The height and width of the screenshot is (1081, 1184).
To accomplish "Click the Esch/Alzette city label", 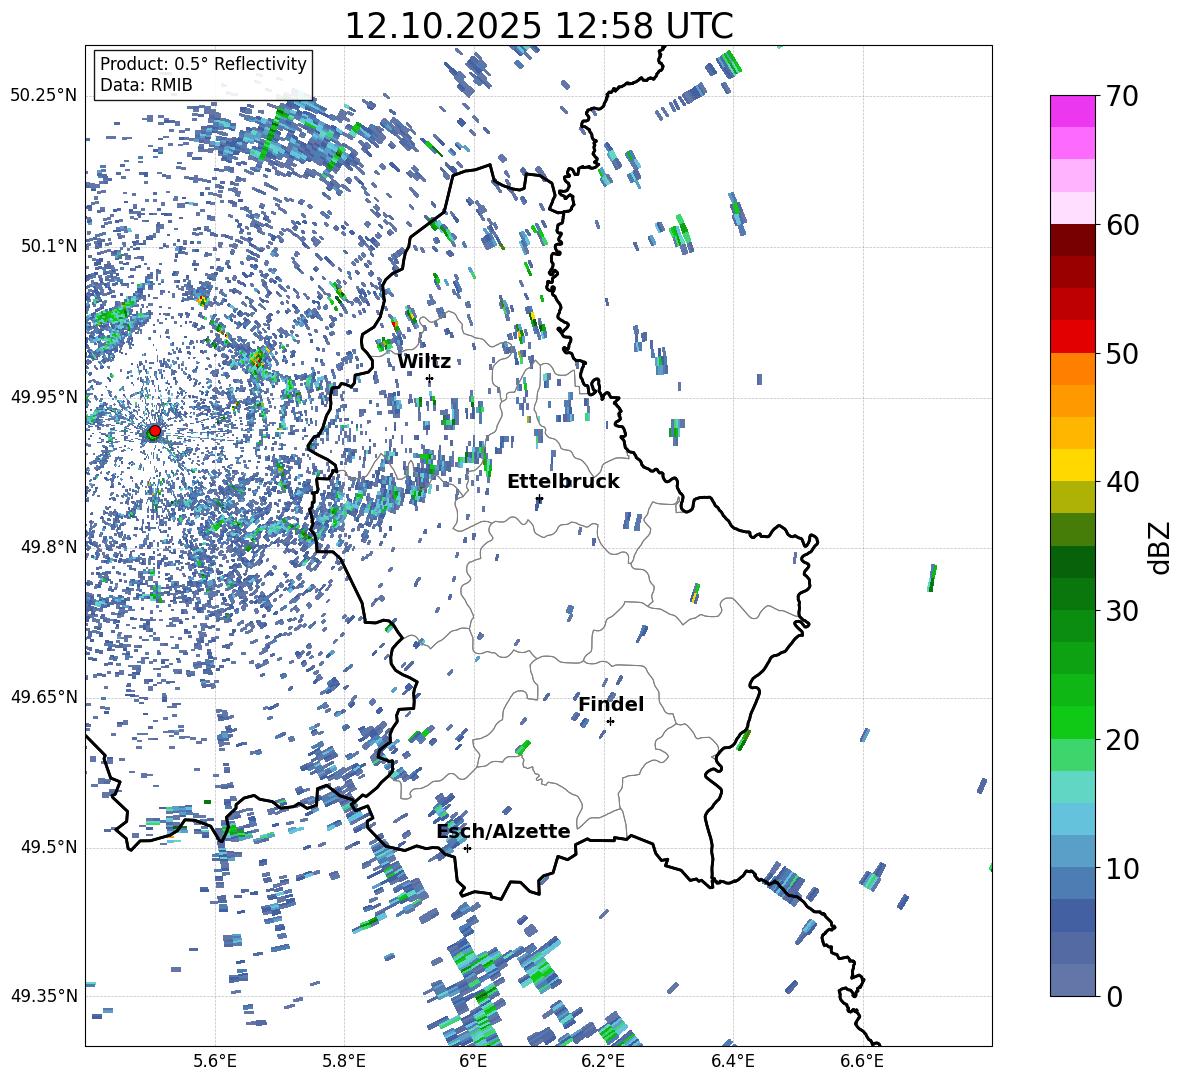I will coord(503,831).
